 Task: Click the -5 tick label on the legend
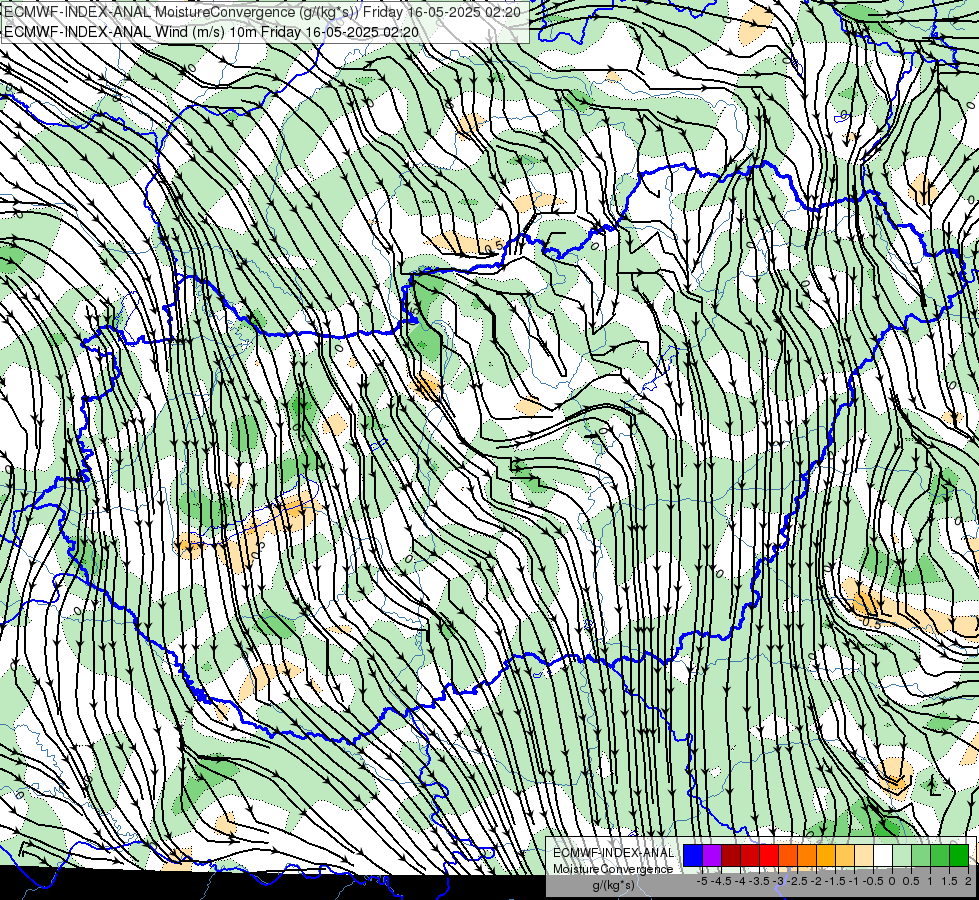pos(702,881)
